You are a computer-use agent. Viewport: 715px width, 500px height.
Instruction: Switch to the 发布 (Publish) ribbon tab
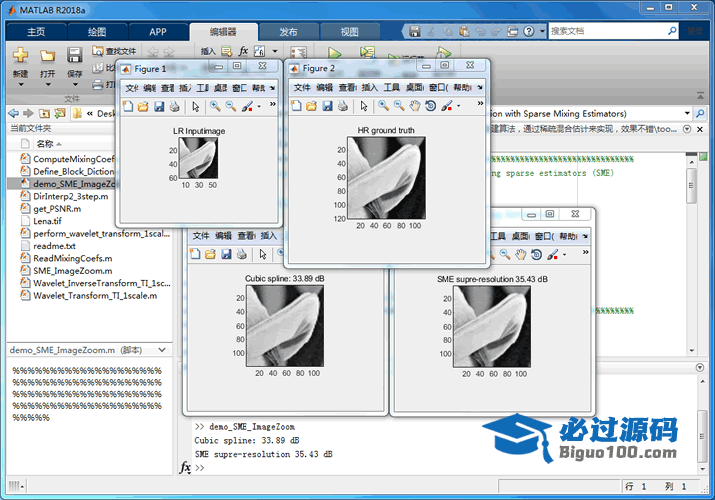[x=288, y=31]
